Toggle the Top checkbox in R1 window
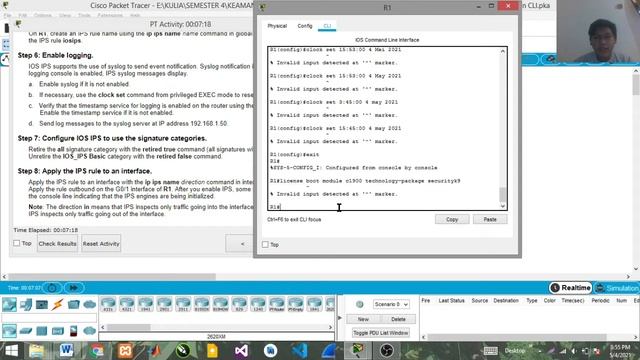Screen dimensions: 640x360 [x=265, y=244]
